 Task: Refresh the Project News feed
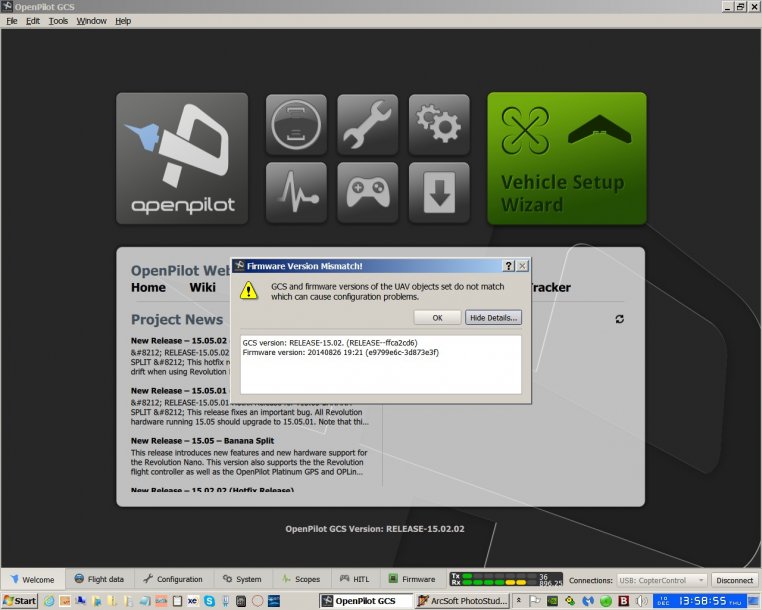(619, 319)
